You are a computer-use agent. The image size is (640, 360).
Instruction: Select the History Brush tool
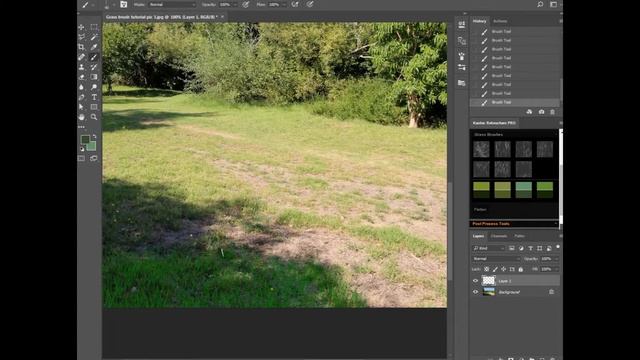pos(94,67)
